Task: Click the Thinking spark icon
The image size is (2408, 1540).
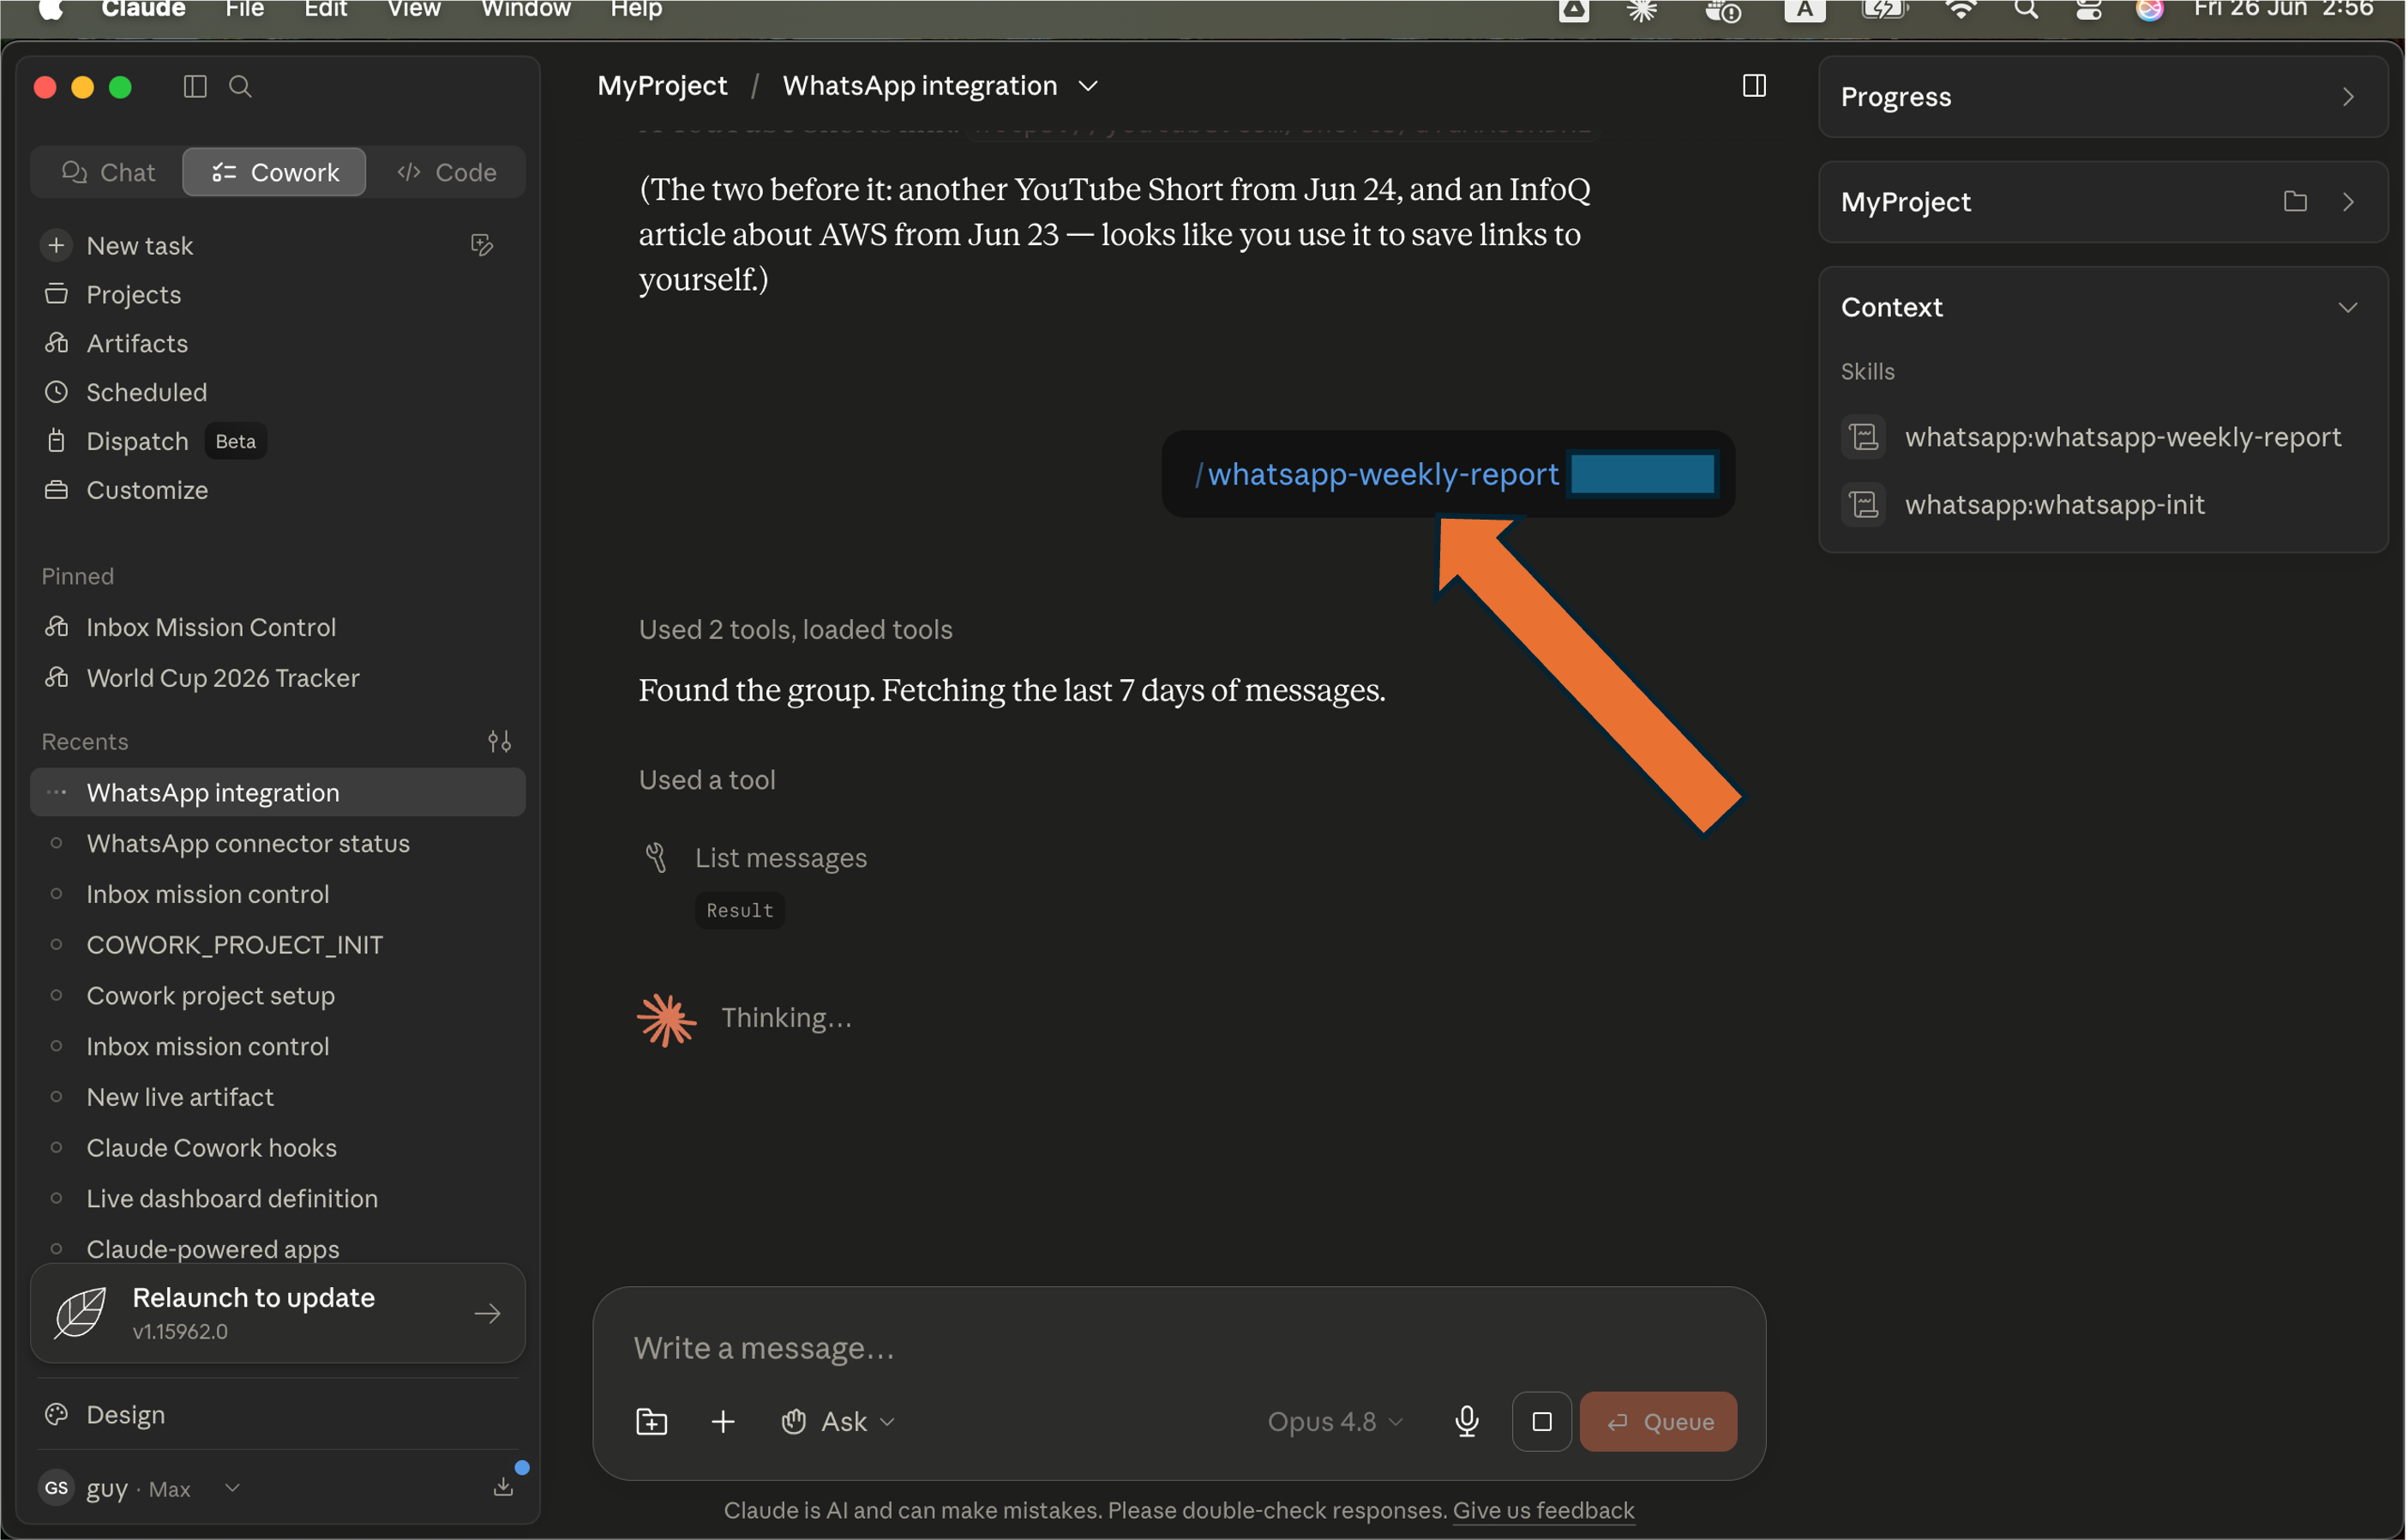Action: [x=667, y=1019]
